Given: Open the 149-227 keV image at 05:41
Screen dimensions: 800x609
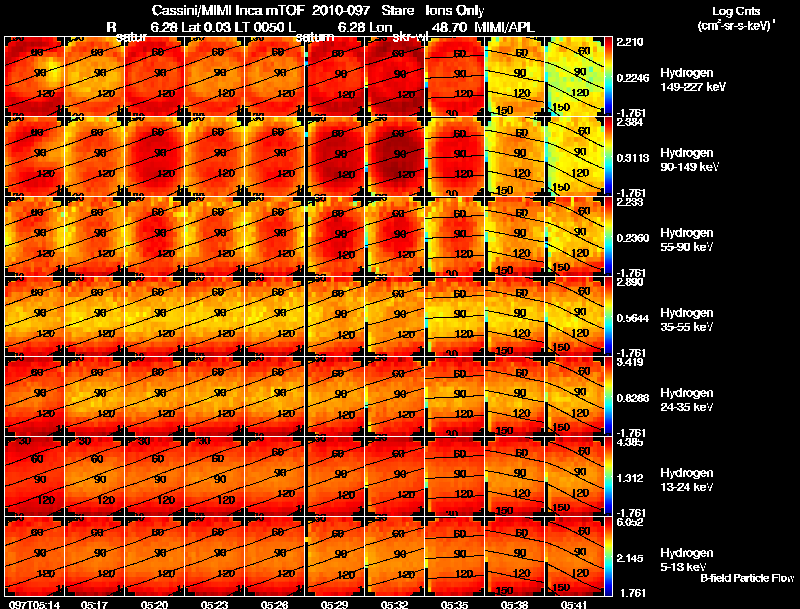Looking at the screenshot, I should (x=574, y=76).
